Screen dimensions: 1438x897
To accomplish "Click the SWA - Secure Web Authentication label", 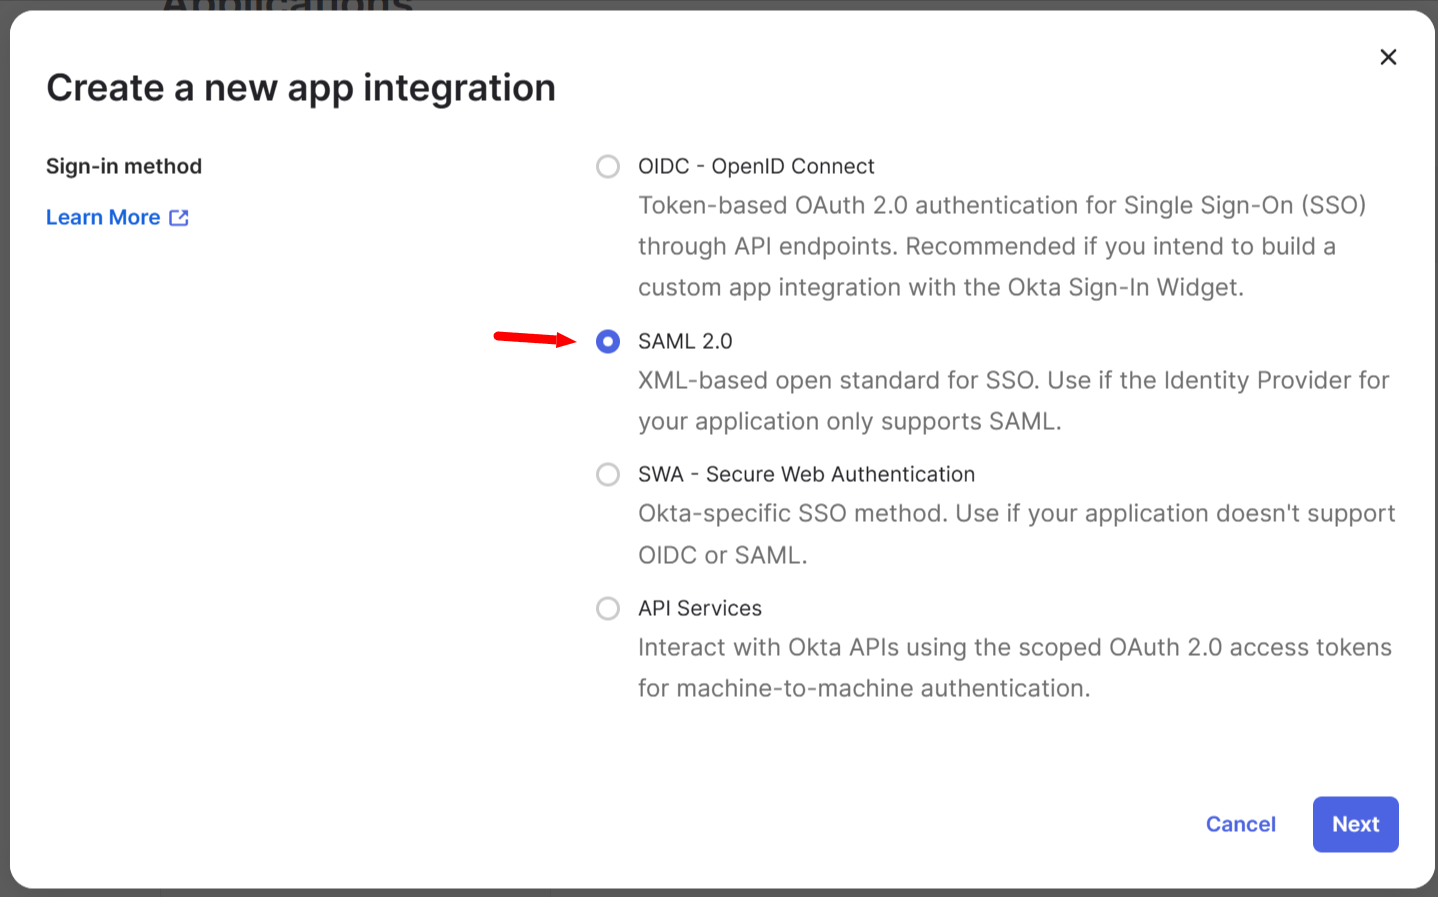I will [806, 474].
